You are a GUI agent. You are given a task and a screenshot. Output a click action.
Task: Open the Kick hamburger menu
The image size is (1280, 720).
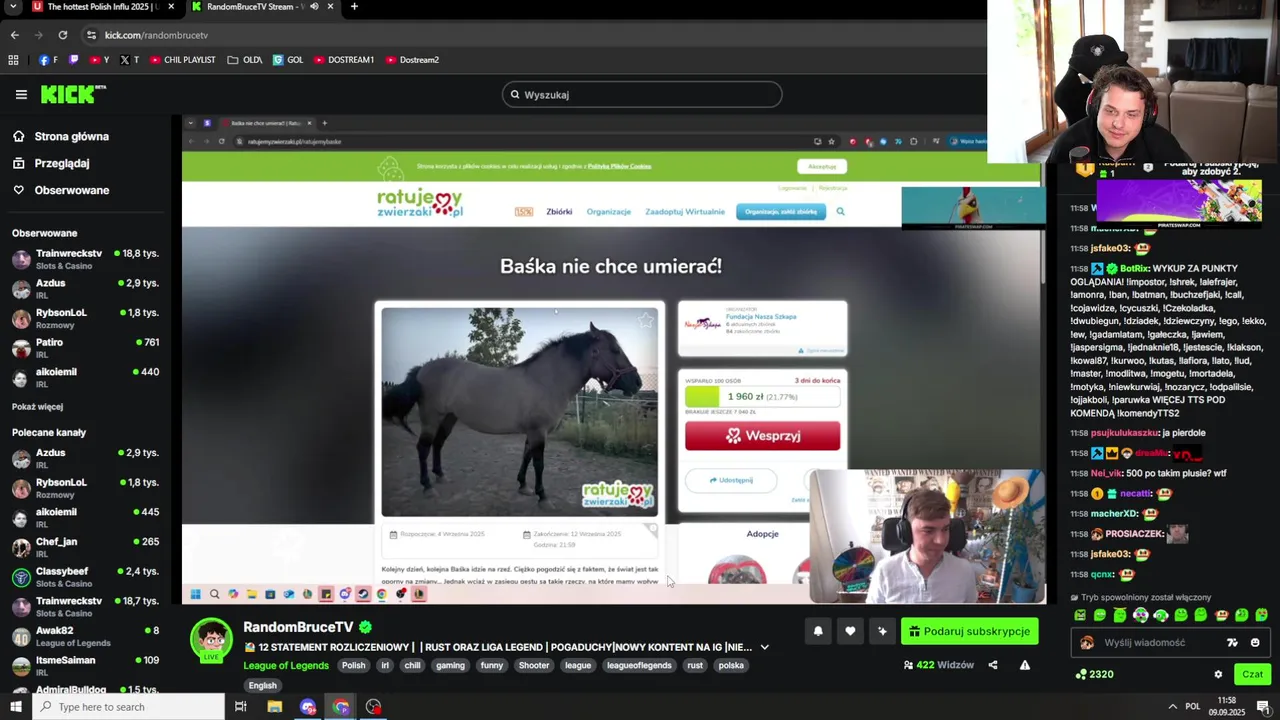pos(21,95)
